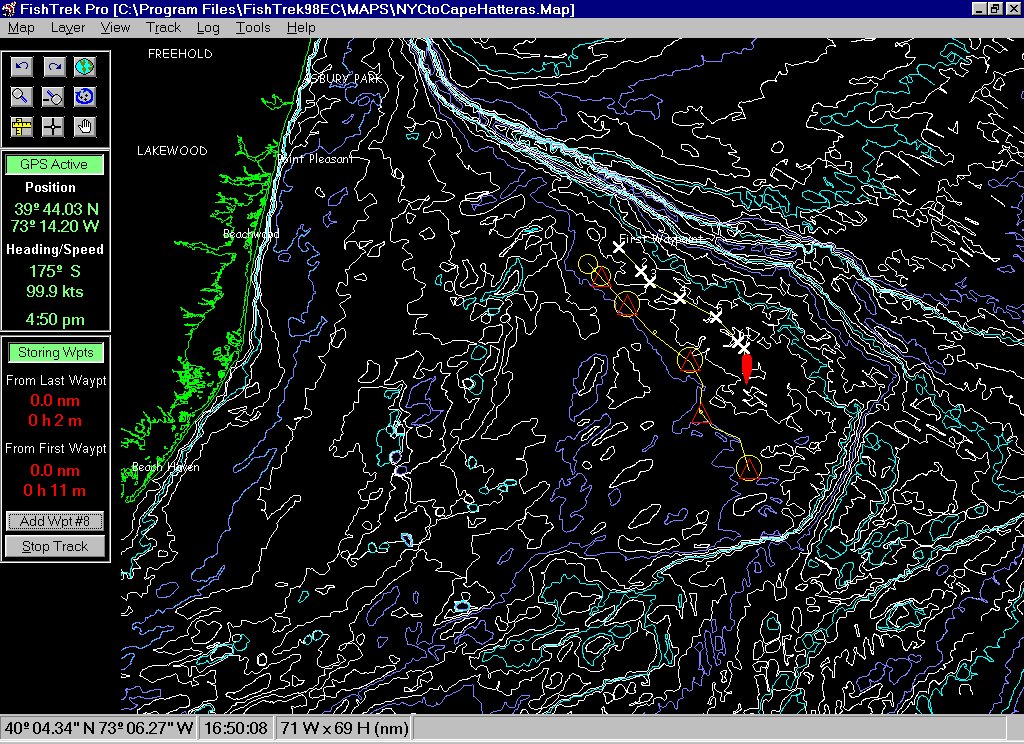This screenshot has width=1024, height=744.
Task: Restore down the FishTrek Pro window
Action: coord(994,9)
